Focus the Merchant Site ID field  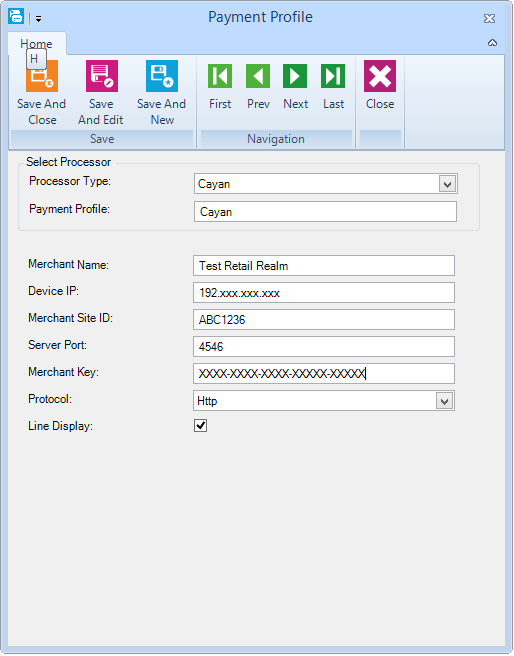pyautogui.click(x=324, y=320)
